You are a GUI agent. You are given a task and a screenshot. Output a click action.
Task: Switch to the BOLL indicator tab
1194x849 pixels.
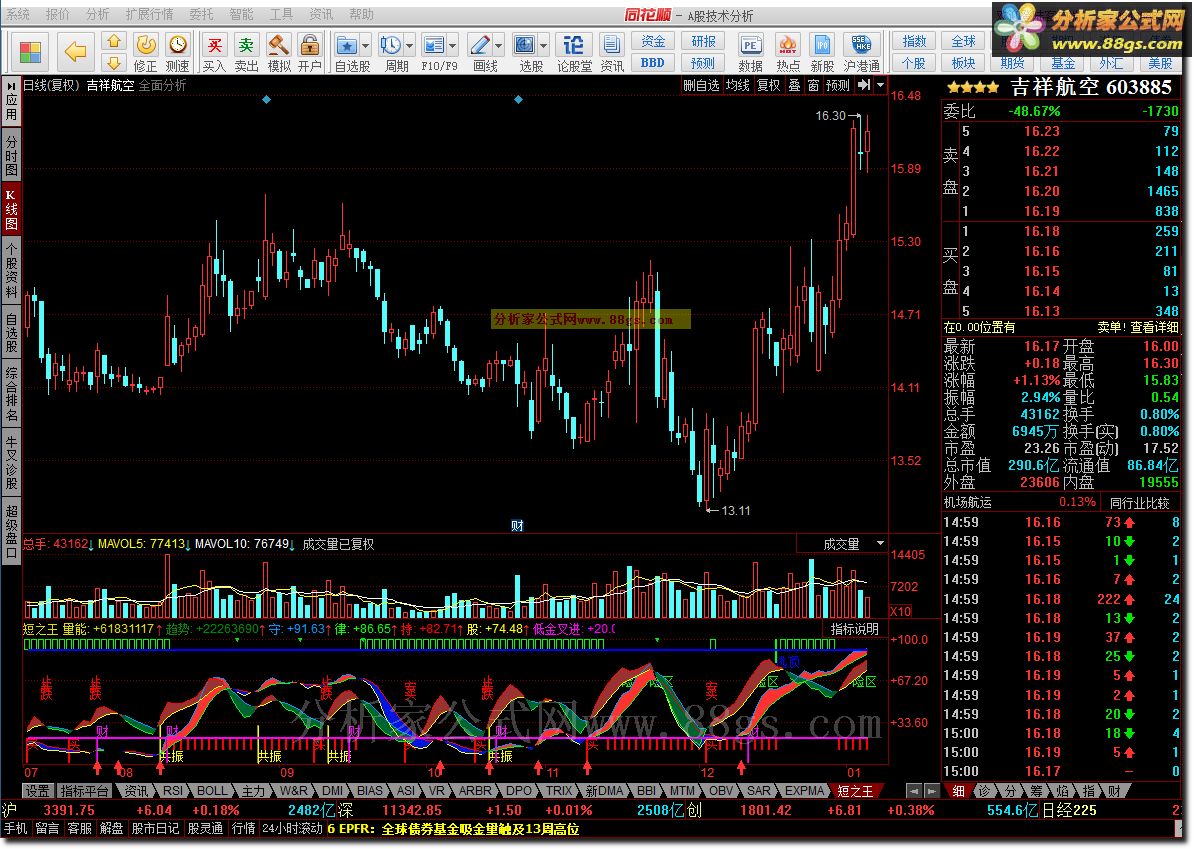[212, 791]
